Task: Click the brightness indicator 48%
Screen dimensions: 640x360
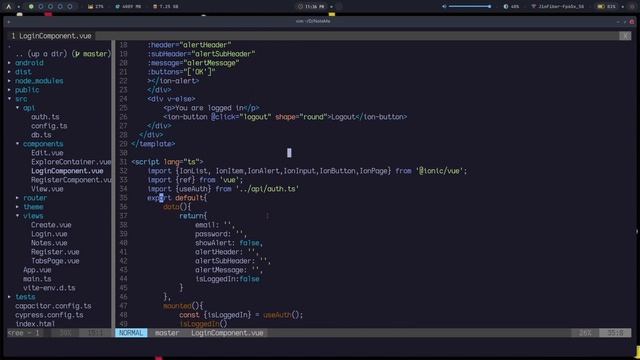Action: pyautogui.click(x=511, y=7)
